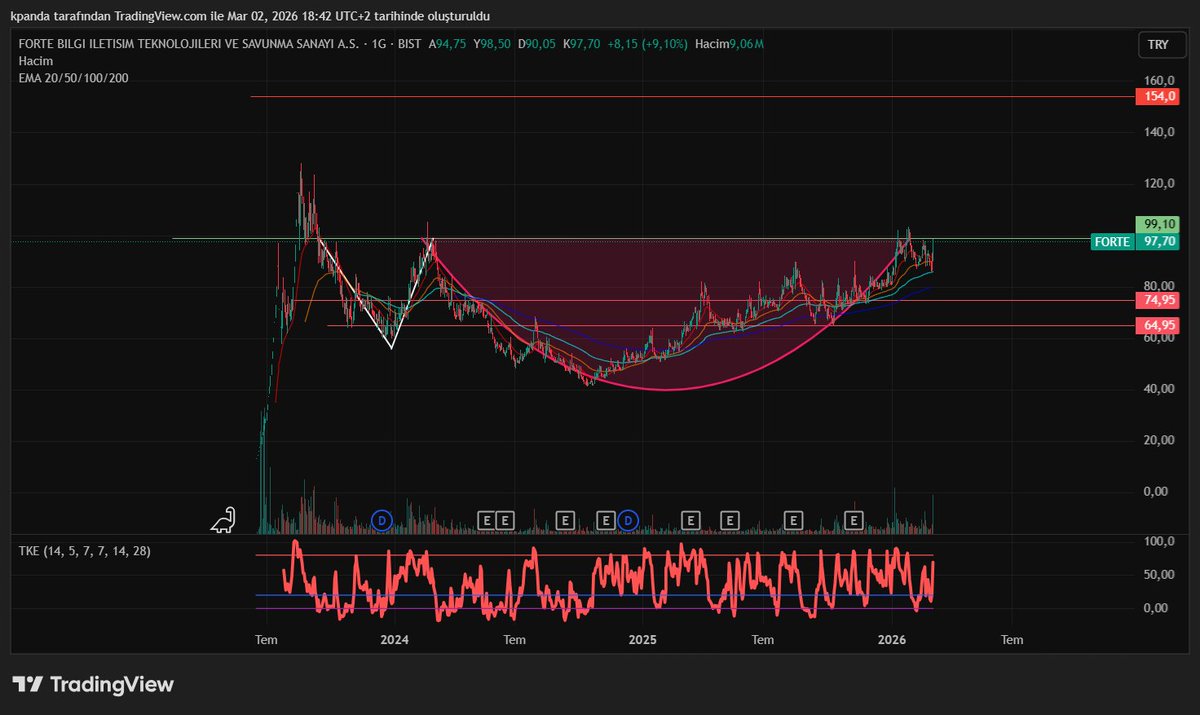Click the dinosaur icon on the chart
The width and height of the screenshot is (1200, 715).
pos(223,520)
